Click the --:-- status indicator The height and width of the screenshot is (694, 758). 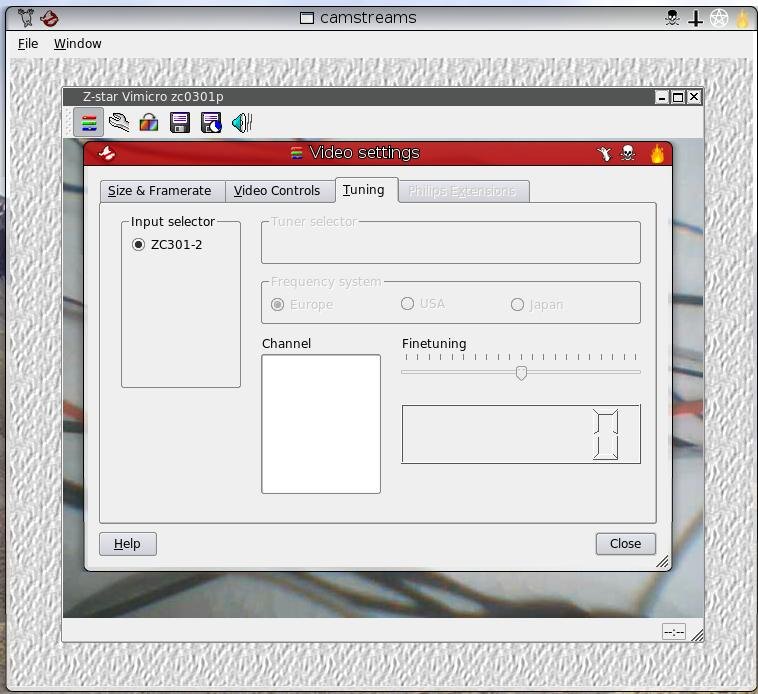tap(674, 632)
